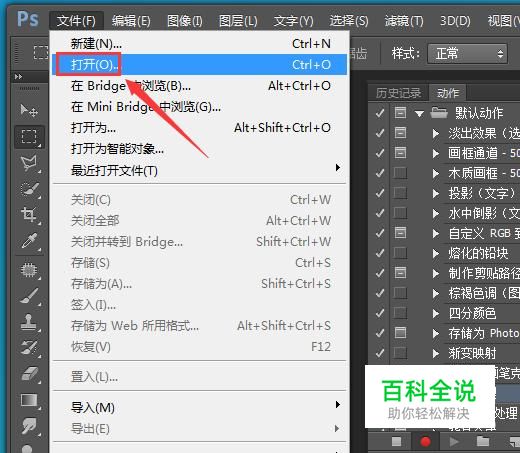
Task: Select the Clone Stamp tool
Action: [29, 322]
